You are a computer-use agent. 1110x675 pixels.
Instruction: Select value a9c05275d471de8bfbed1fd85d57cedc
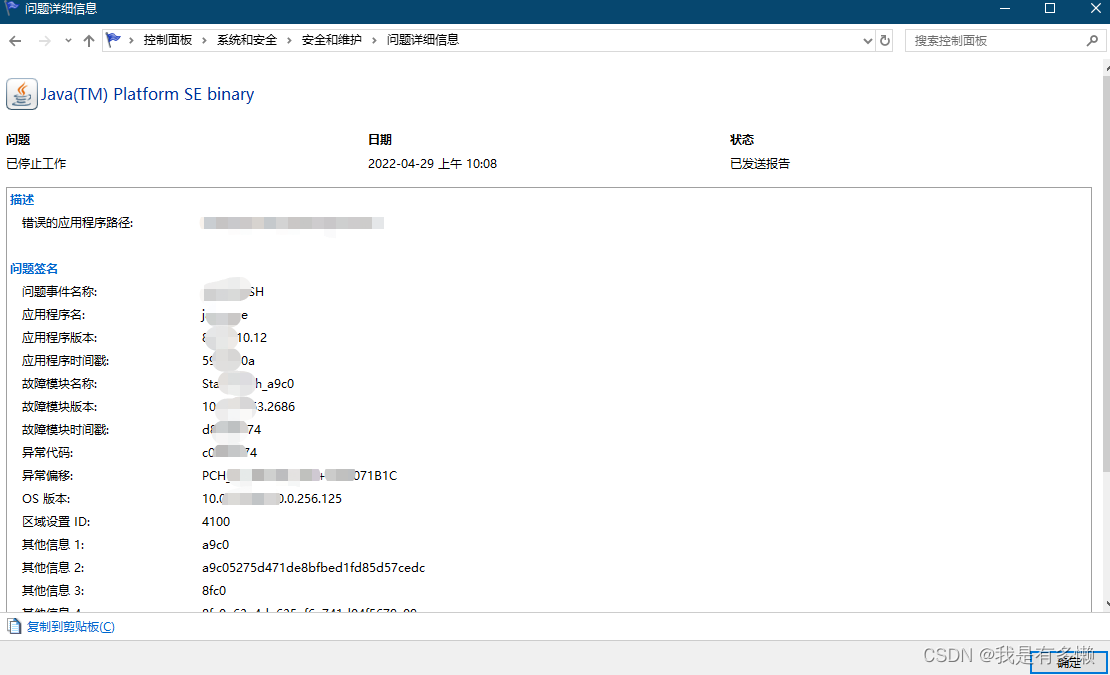click(x=314, y=567)
